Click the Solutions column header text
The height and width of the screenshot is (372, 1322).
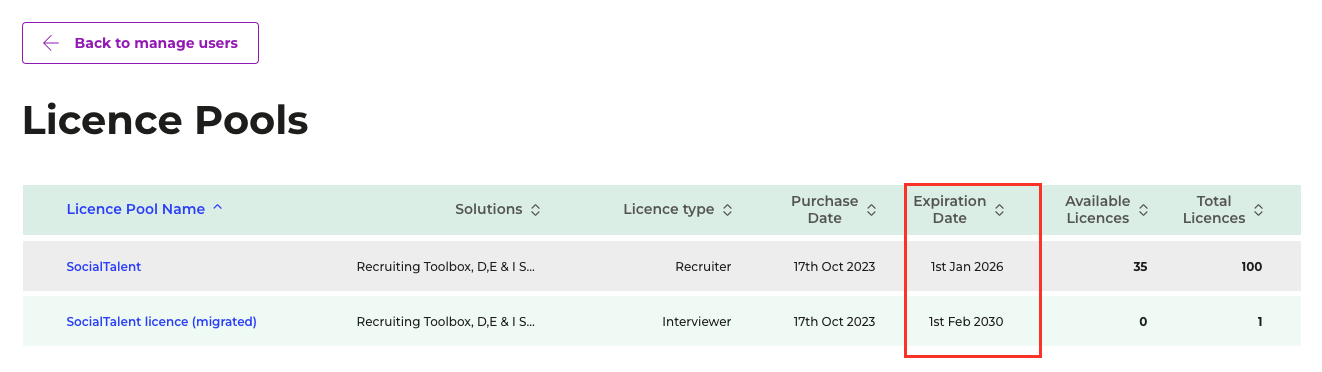(x=489, y=209)
